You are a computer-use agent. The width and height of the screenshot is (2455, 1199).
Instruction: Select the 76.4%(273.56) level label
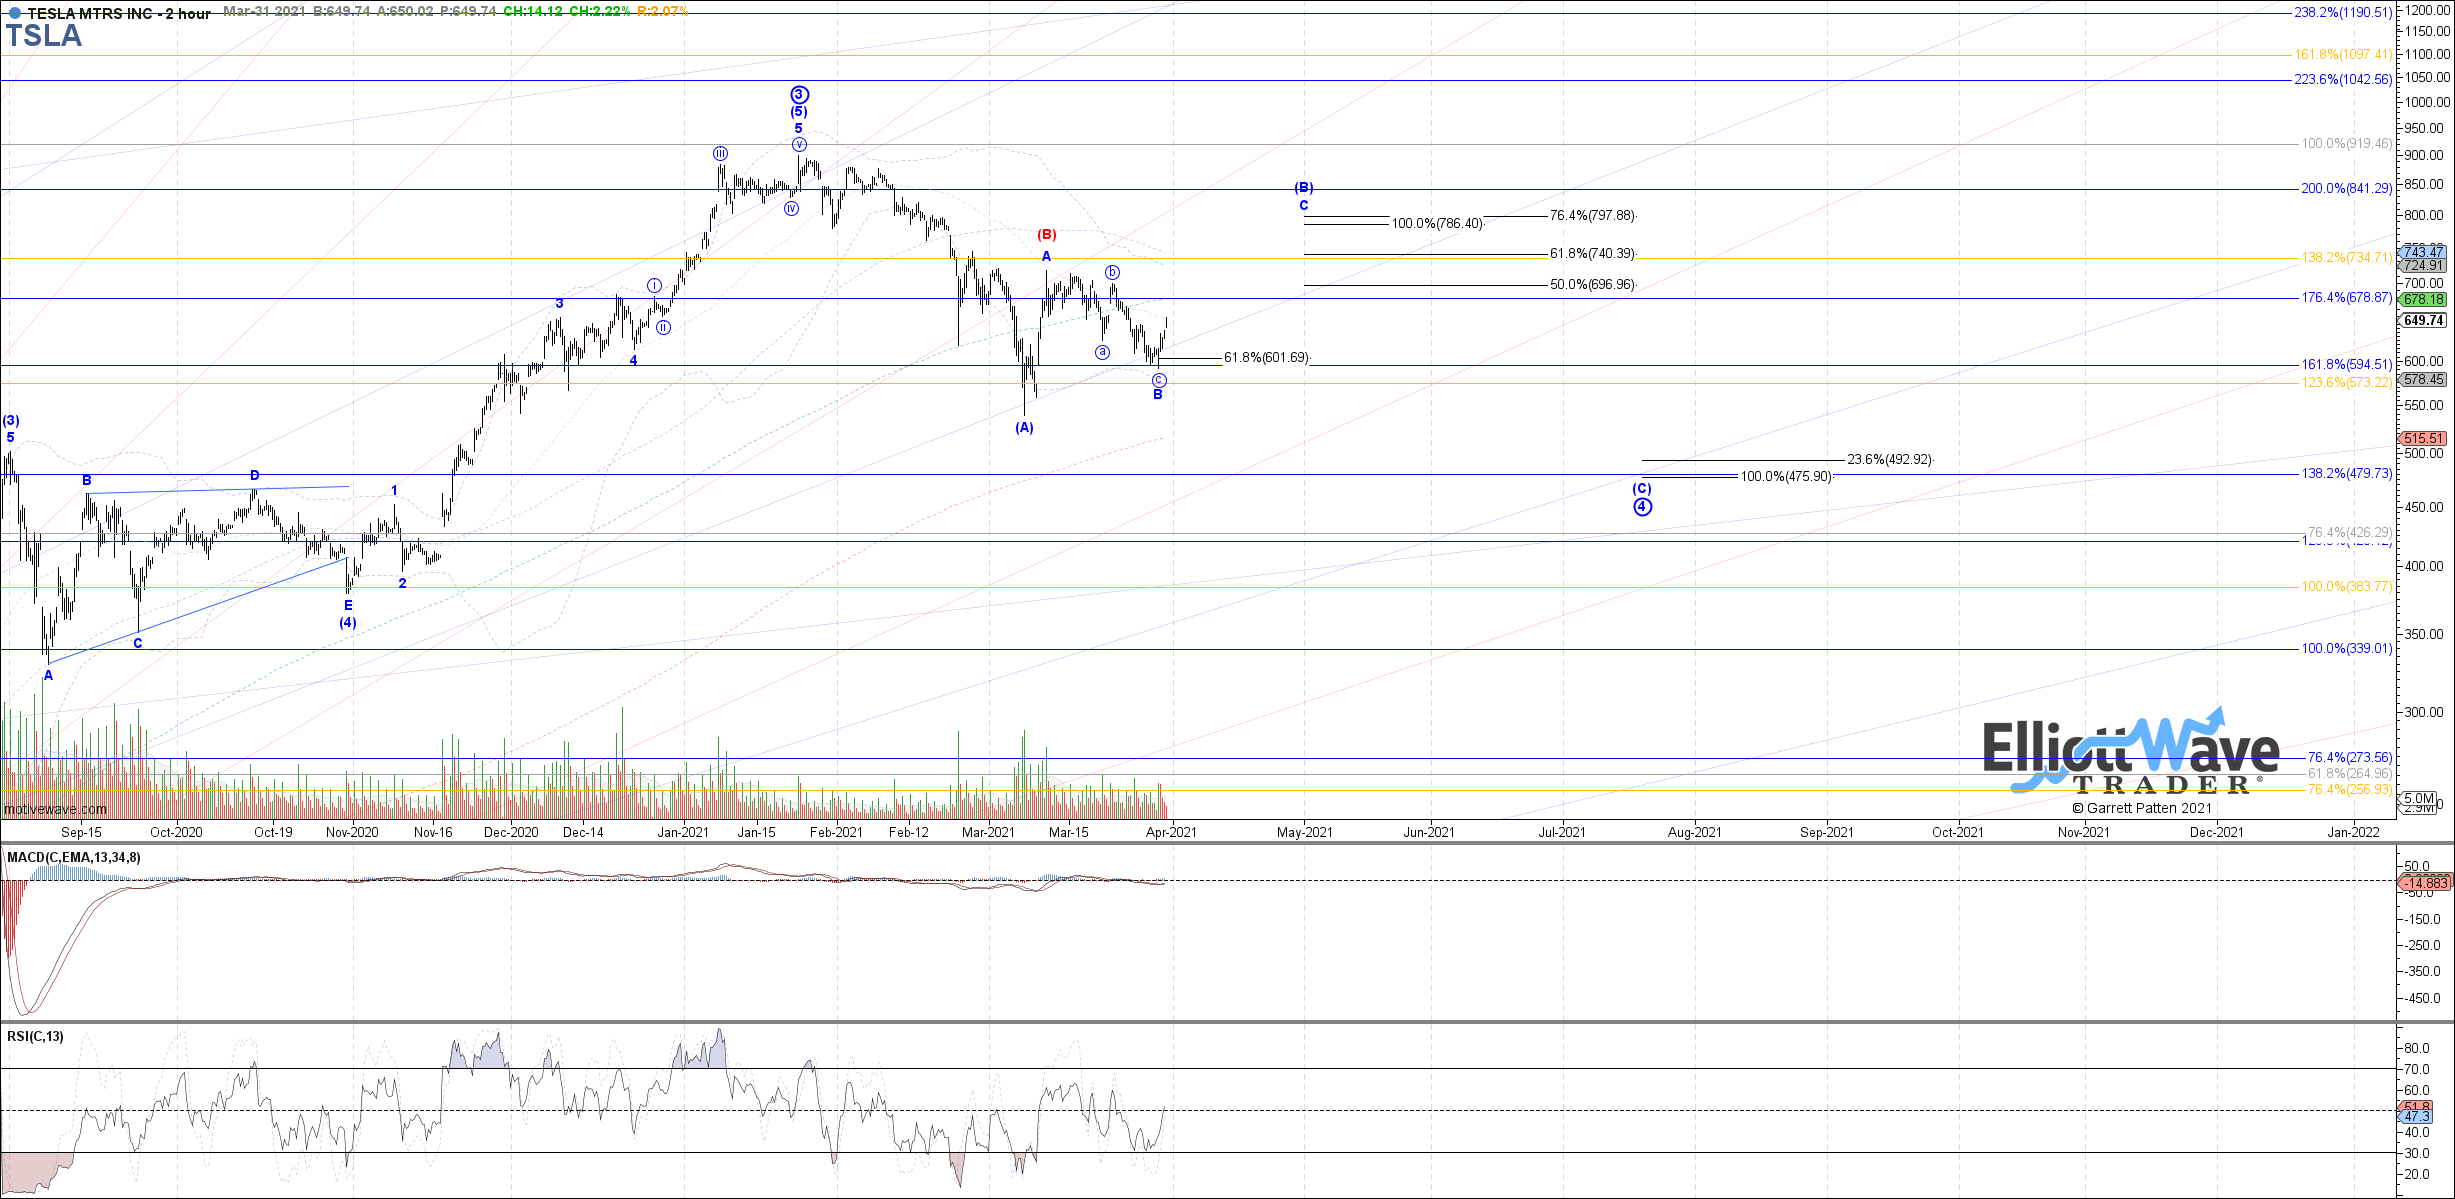click(x=2350, y=758)
